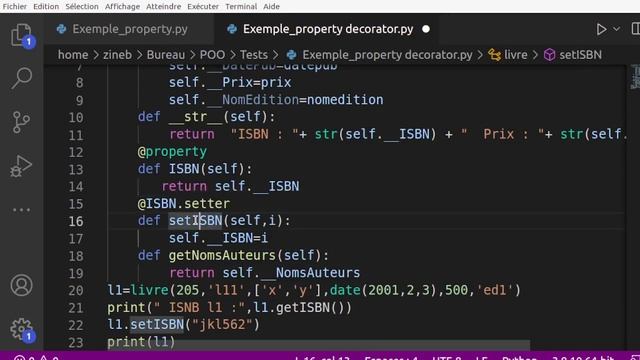Open run options dropdown arrow next to play

[616, 29]
